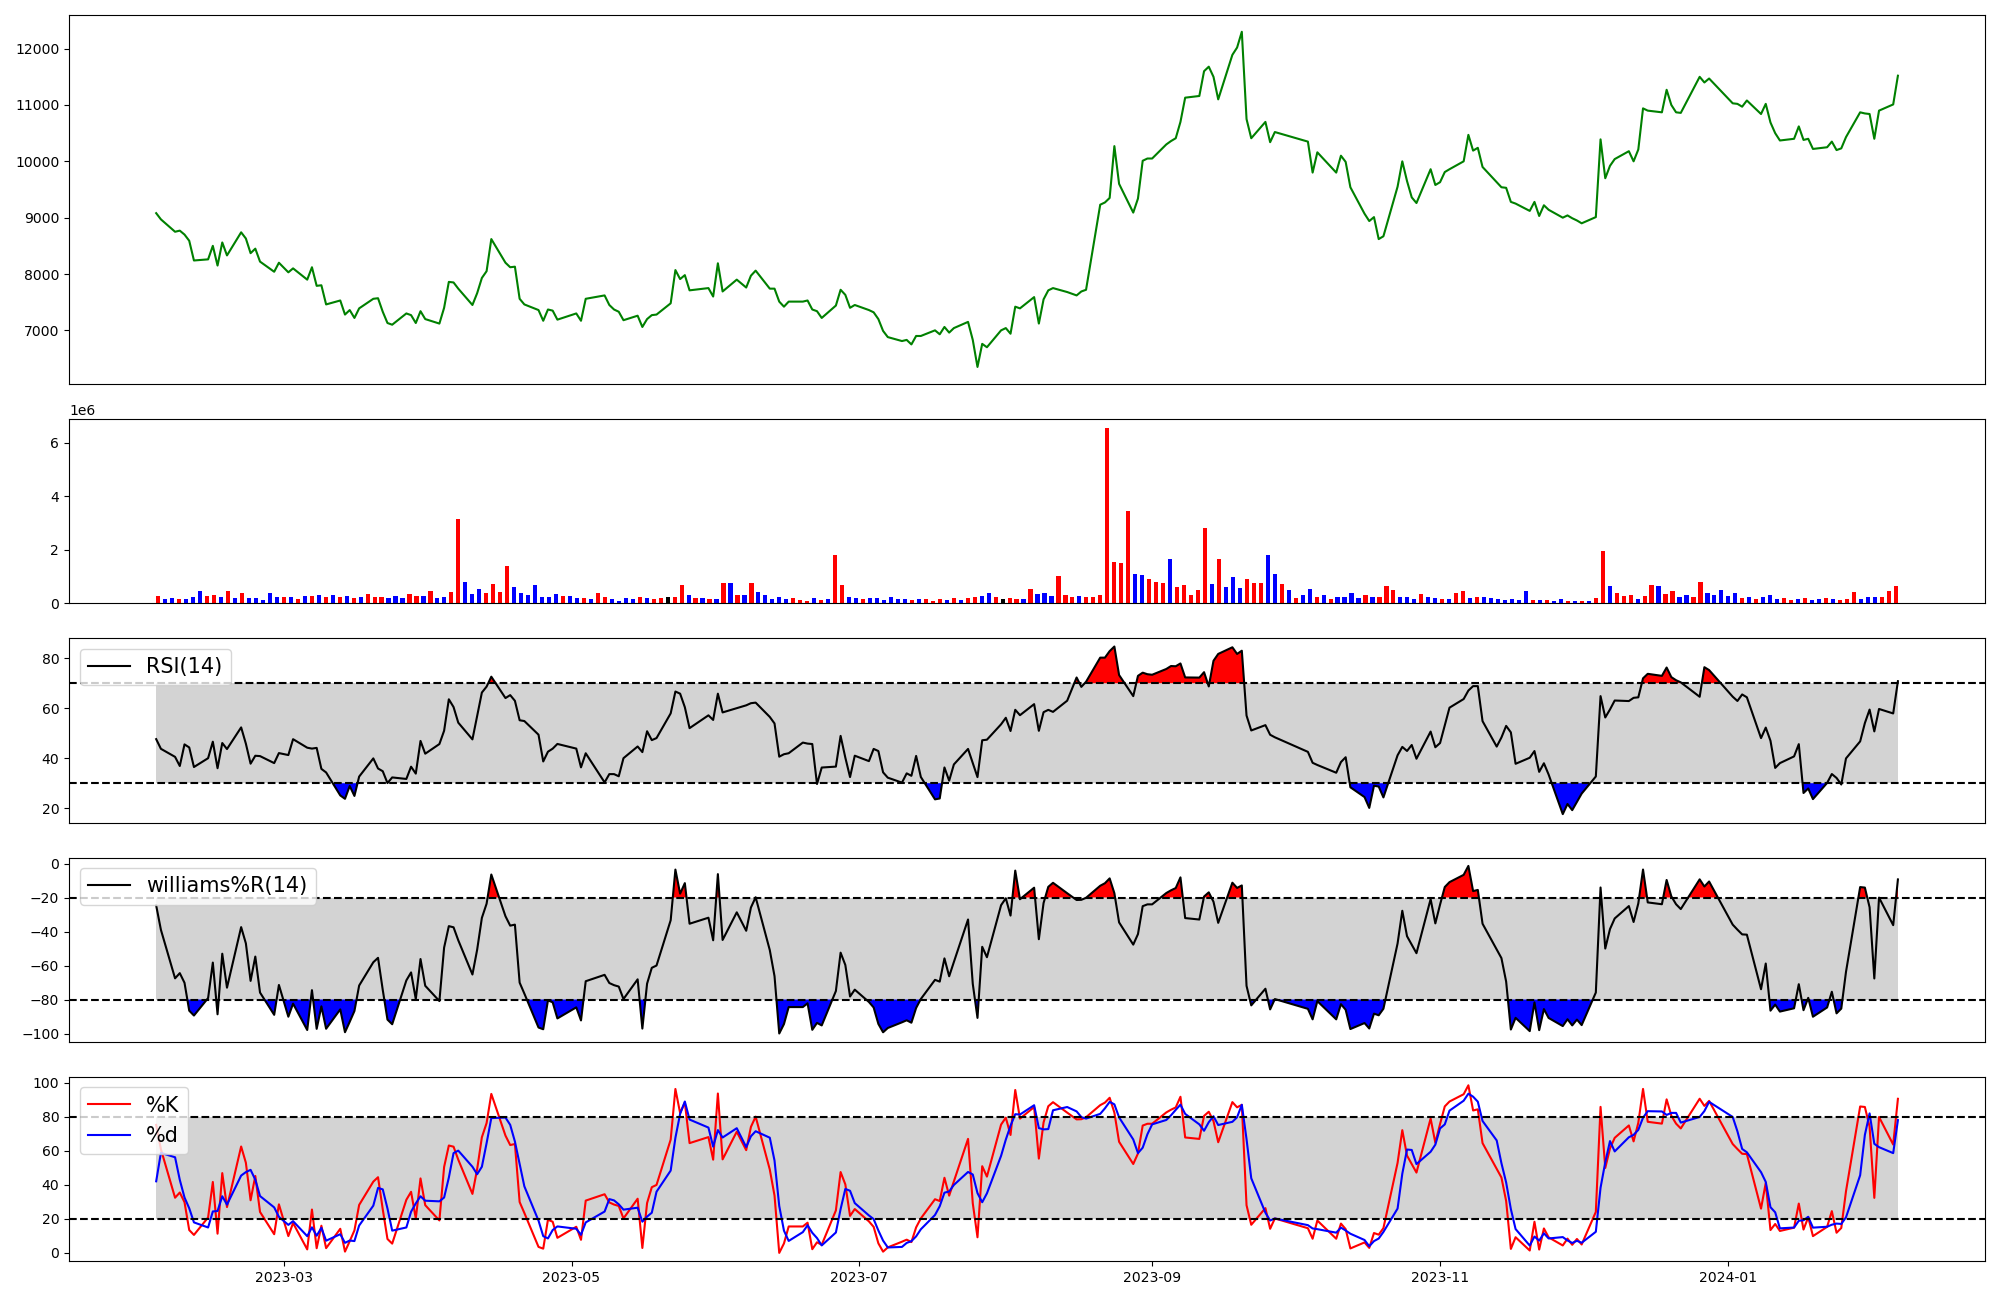This screenshot has height=1300, width=2000.
Task: Click the 7000 price axis tick label
Action: point(42,331)
